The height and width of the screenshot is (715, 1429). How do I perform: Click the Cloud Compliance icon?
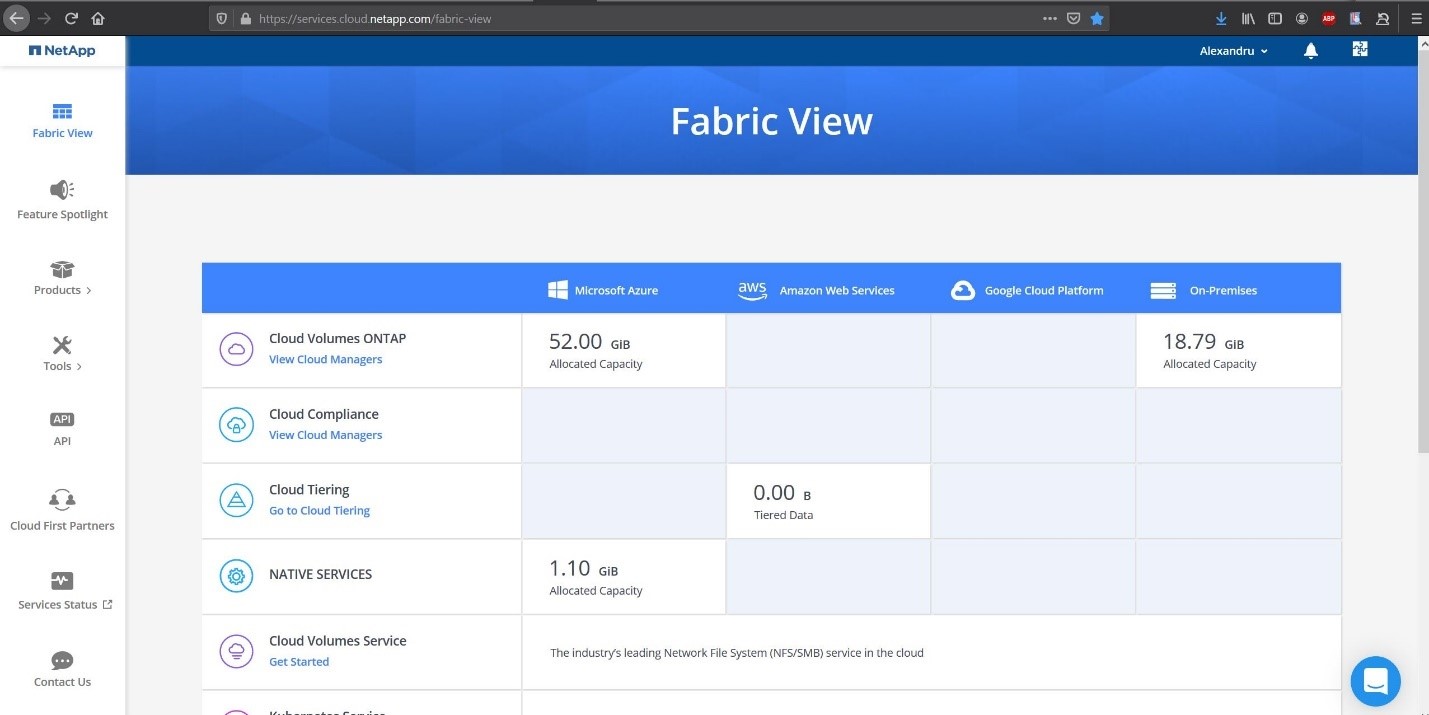point(236,425)
